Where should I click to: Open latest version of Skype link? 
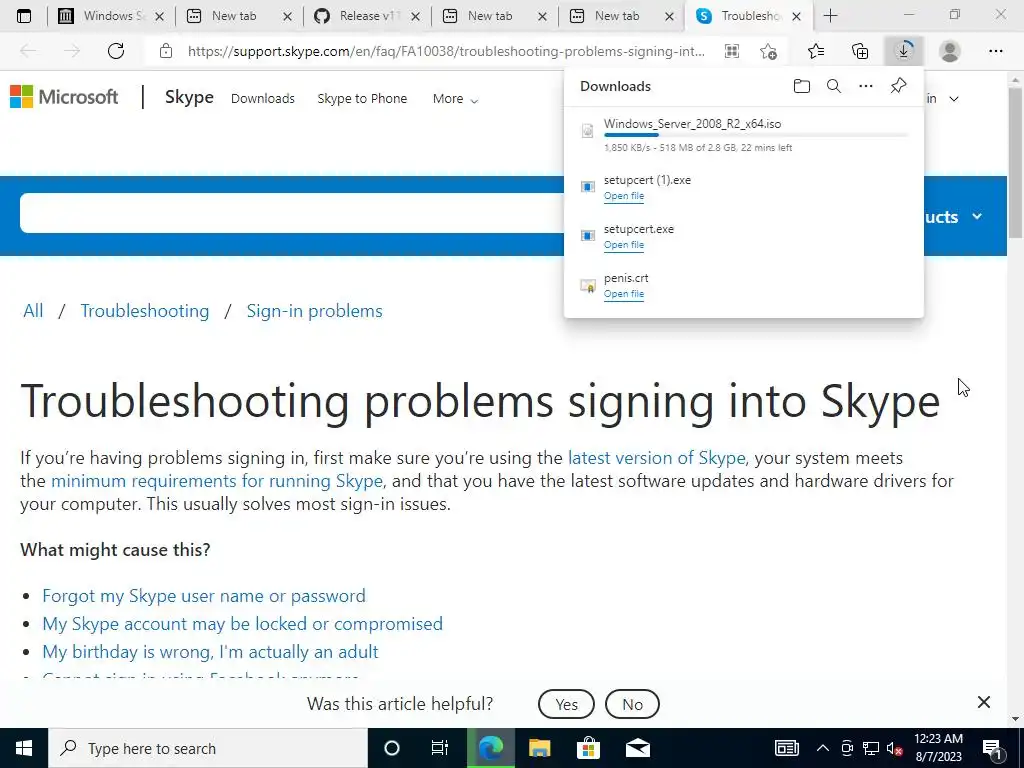656,458
